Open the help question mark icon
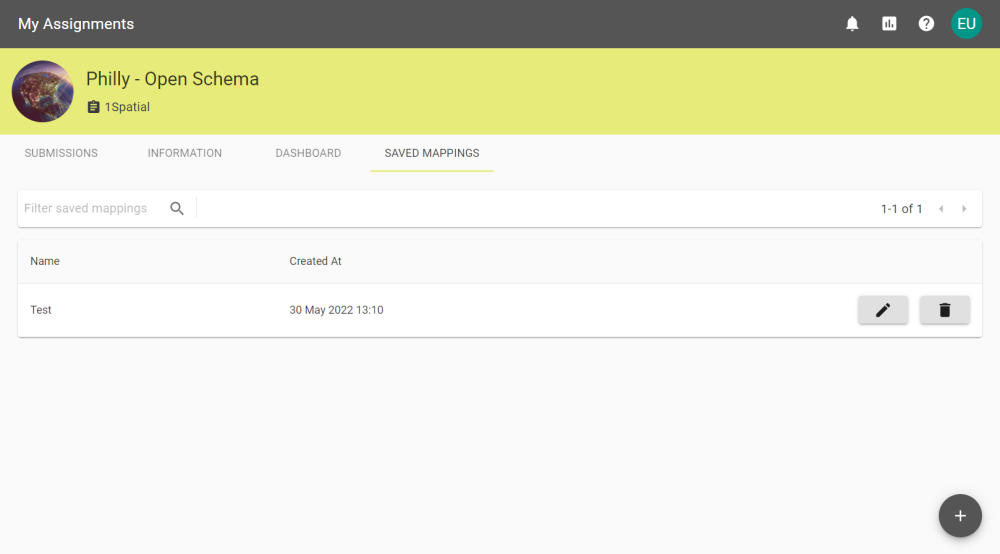The height and width of the screenshot is (554, 1000). click(x=926, y=24)
